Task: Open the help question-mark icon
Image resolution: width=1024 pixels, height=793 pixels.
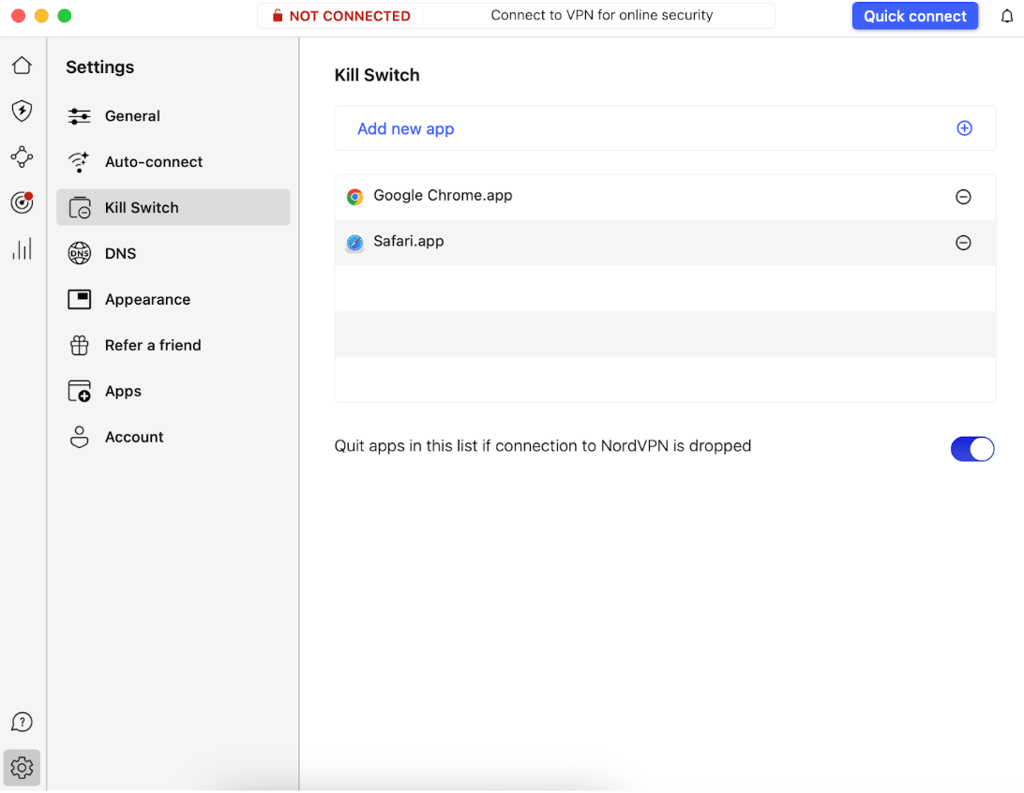Action: (22, 722)
